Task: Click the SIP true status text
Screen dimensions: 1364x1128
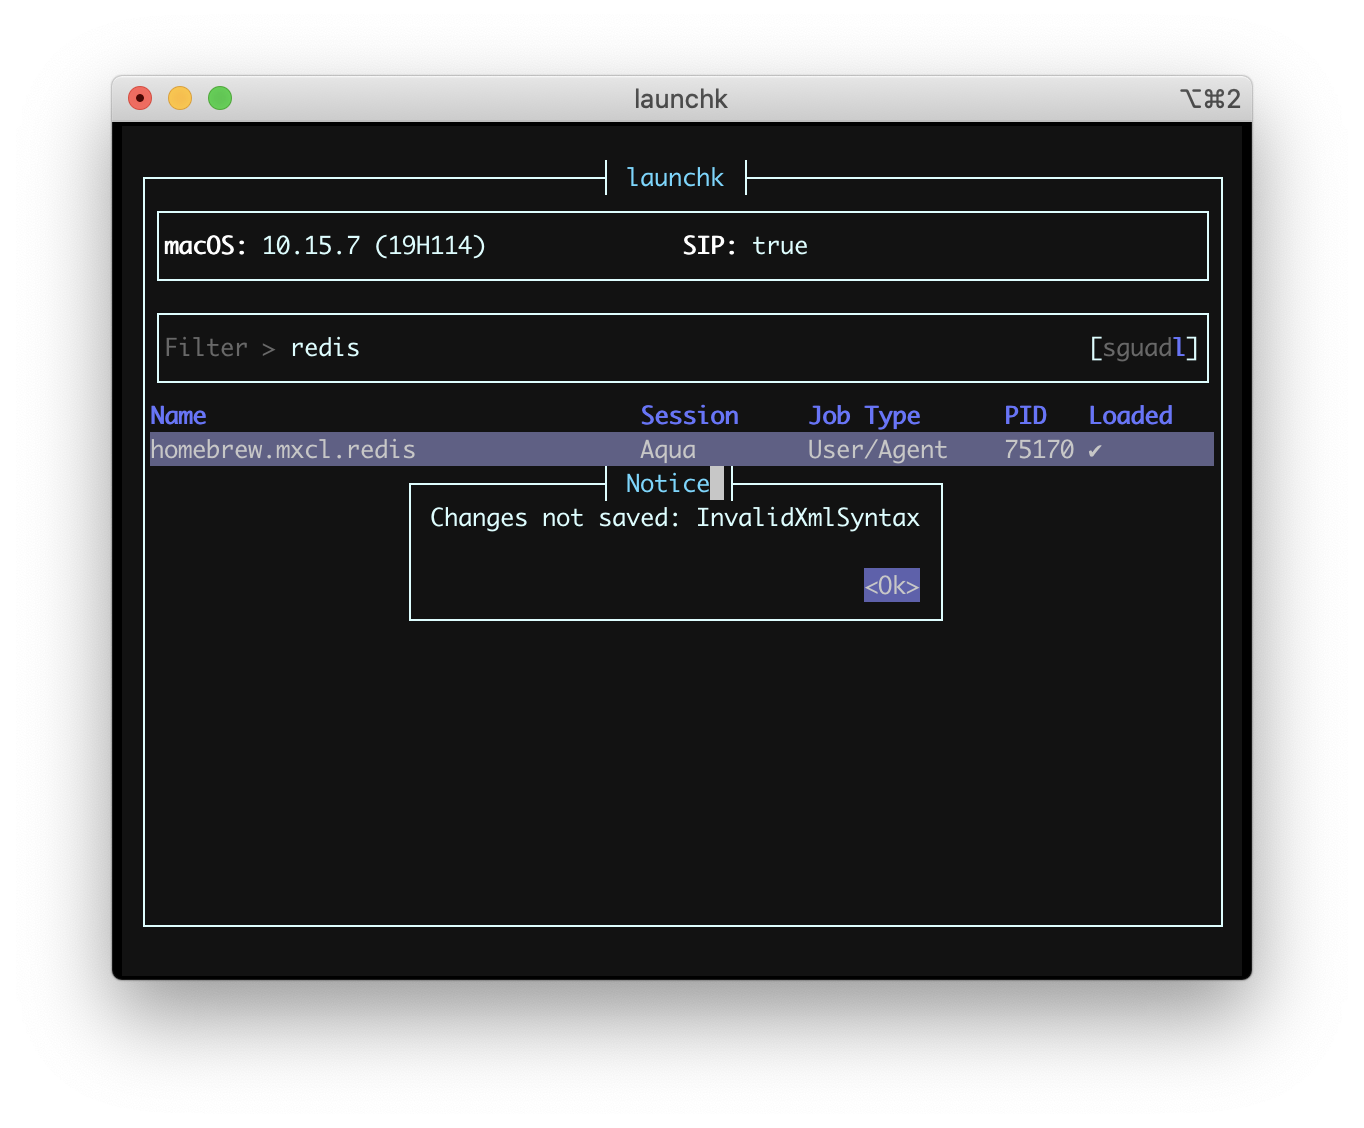Action: [x=745, y=246]
